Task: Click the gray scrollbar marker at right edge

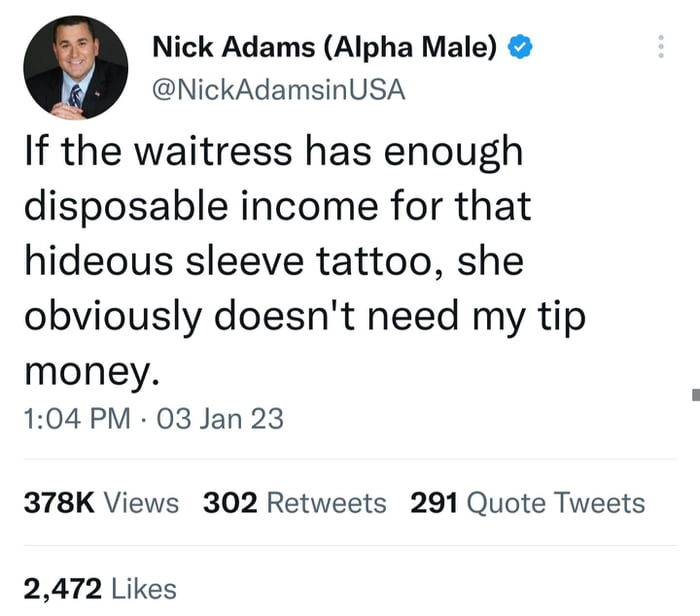Action: pos(696,395)
